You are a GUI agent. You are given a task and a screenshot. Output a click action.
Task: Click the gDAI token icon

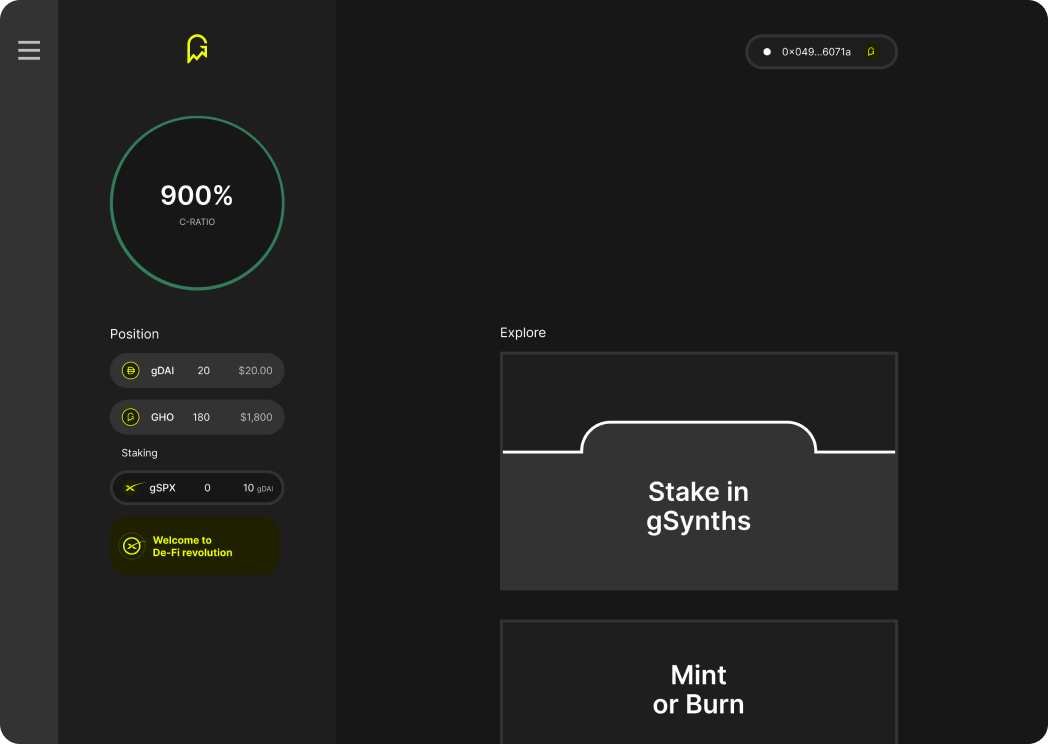click(130, 370)
